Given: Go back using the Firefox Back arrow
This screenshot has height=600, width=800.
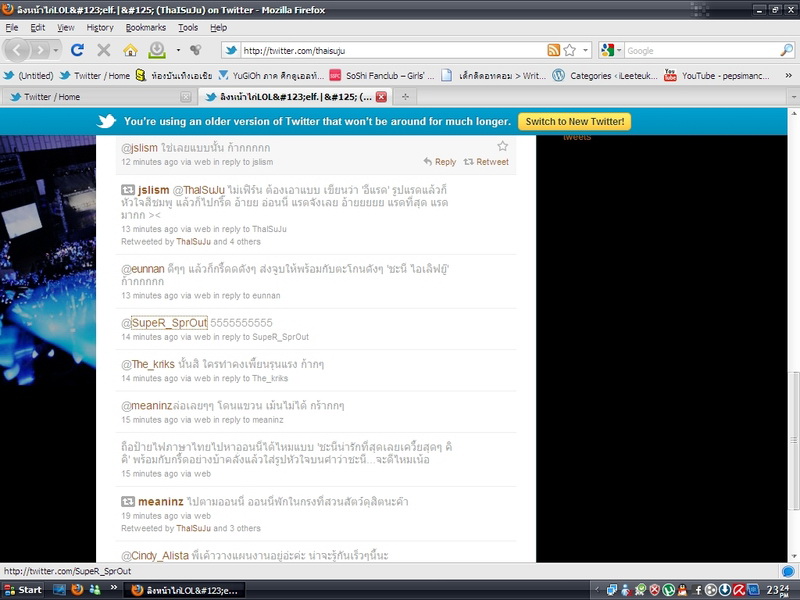Looking at the screenshot, I should (17, 50).
